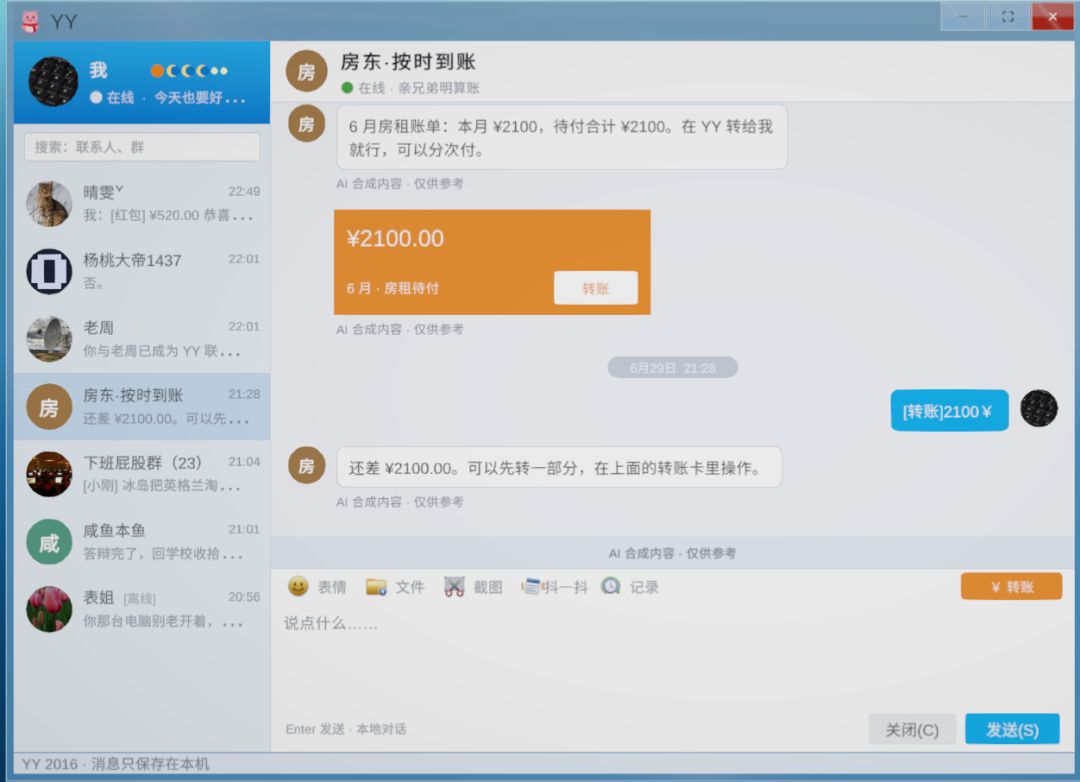The image size is (1080, 782).
Task: Open the chat with 晴雯
Action: [x=142, y=204]
